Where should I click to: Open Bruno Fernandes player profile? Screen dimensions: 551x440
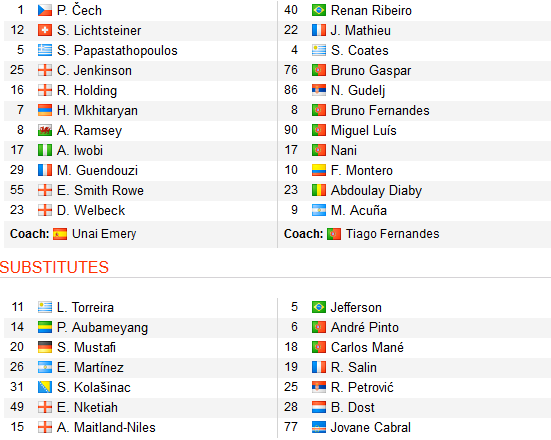coord(380,111)
